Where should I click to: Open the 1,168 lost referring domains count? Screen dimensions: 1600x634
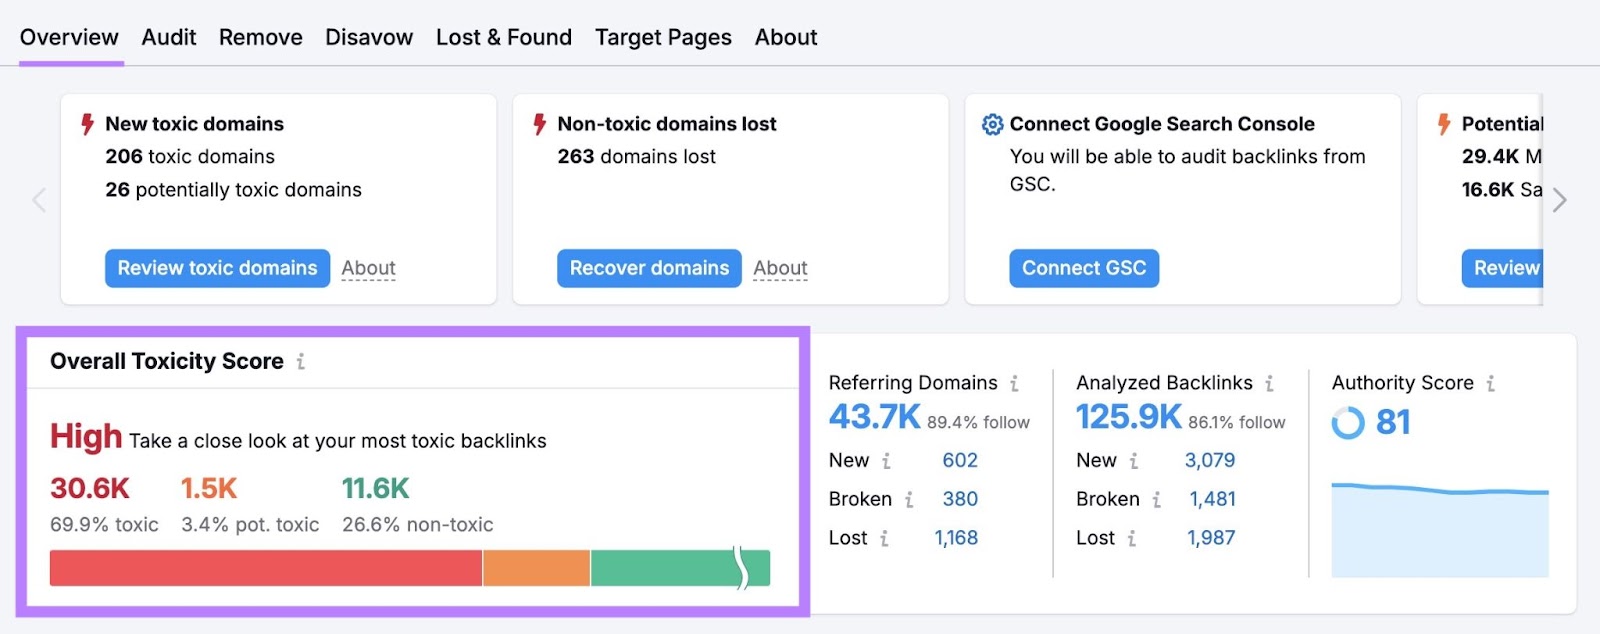pyautogui.click(x=955, y=538)
